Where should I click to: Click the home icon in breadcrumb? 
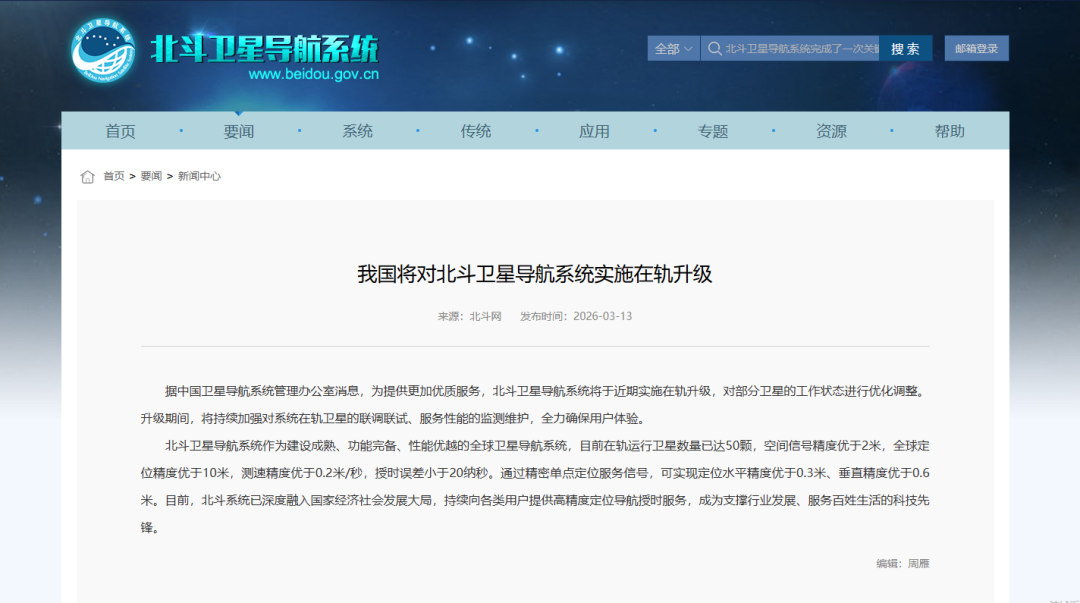tap(87, 176)
